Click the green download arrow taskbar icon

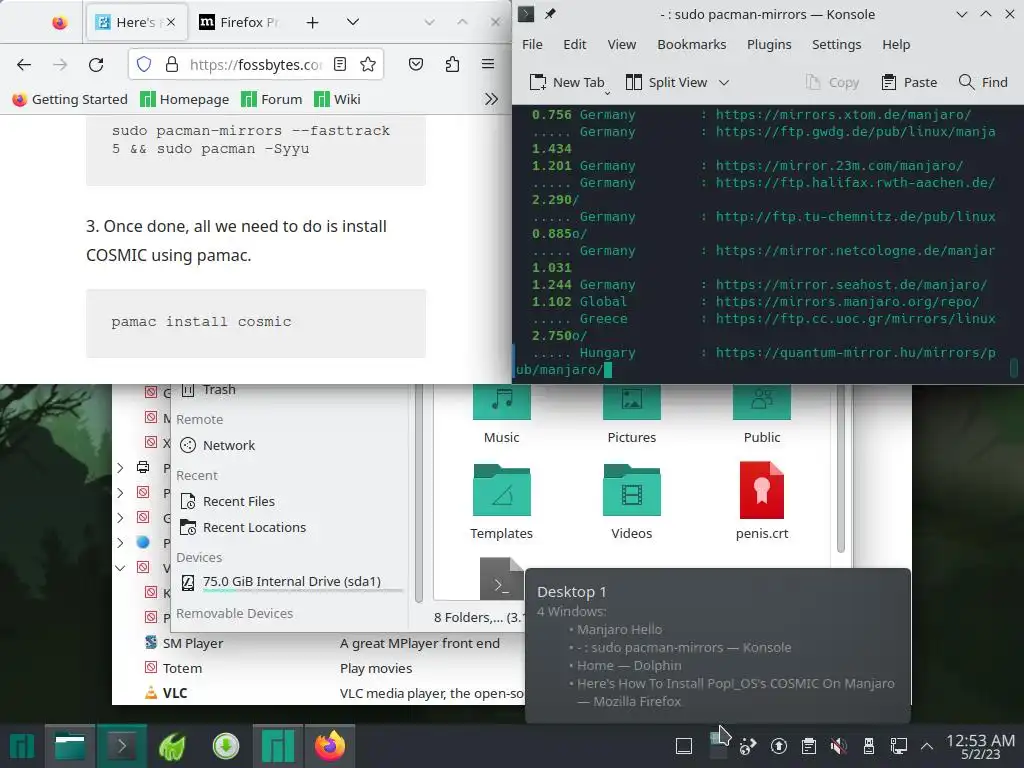click(x=226, y=746)
